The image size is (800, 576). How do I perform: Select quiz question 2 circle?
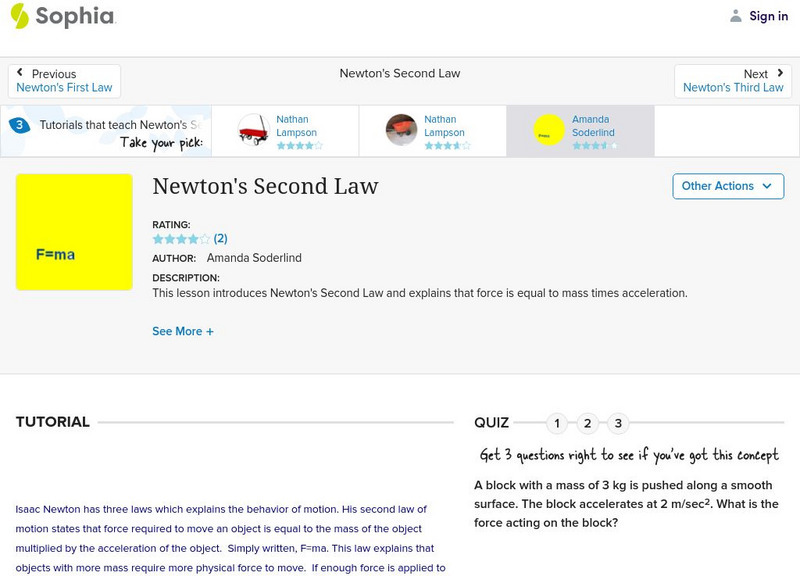[x=587, y=423]
